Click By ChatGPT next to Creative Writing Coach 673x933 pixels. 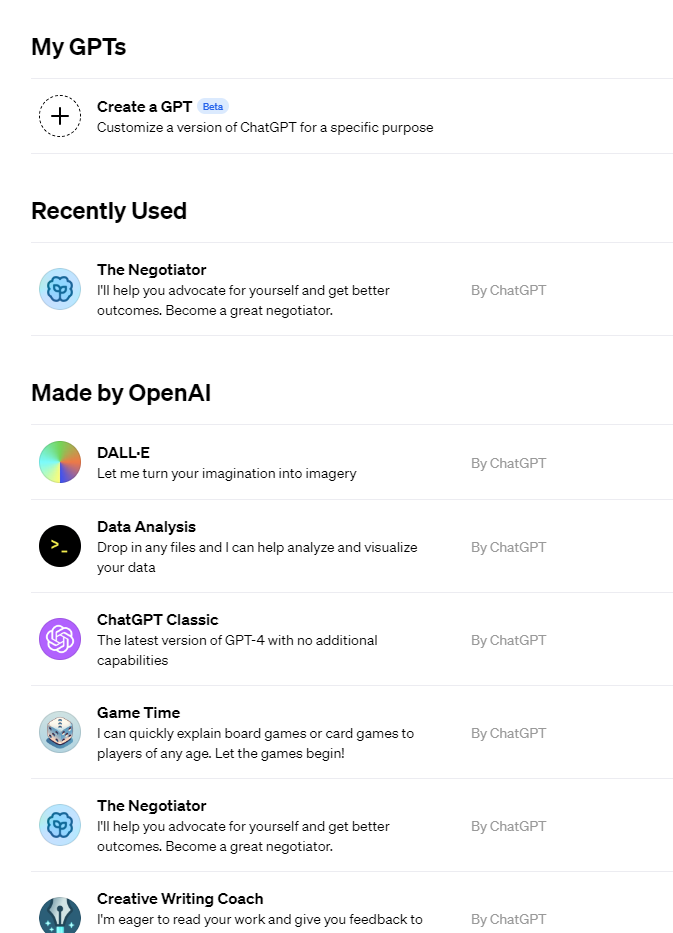click(x=508, y=919)
